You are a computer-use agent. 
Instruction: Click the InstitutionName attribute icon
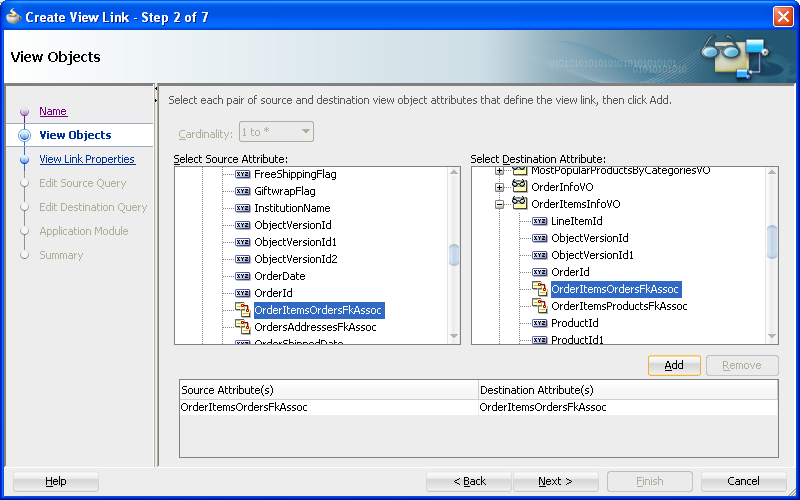tap(242, 208)
